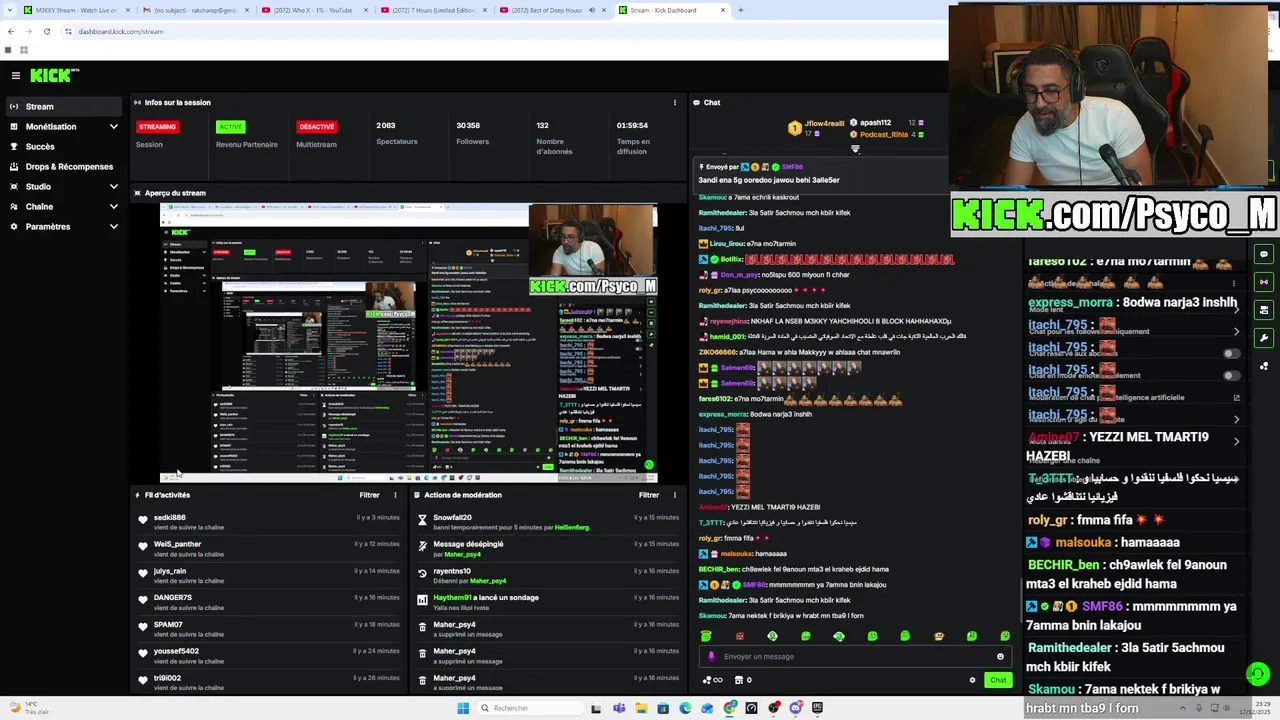Open the Windows Start menu

pyautogui.click(x=463, y=708)
